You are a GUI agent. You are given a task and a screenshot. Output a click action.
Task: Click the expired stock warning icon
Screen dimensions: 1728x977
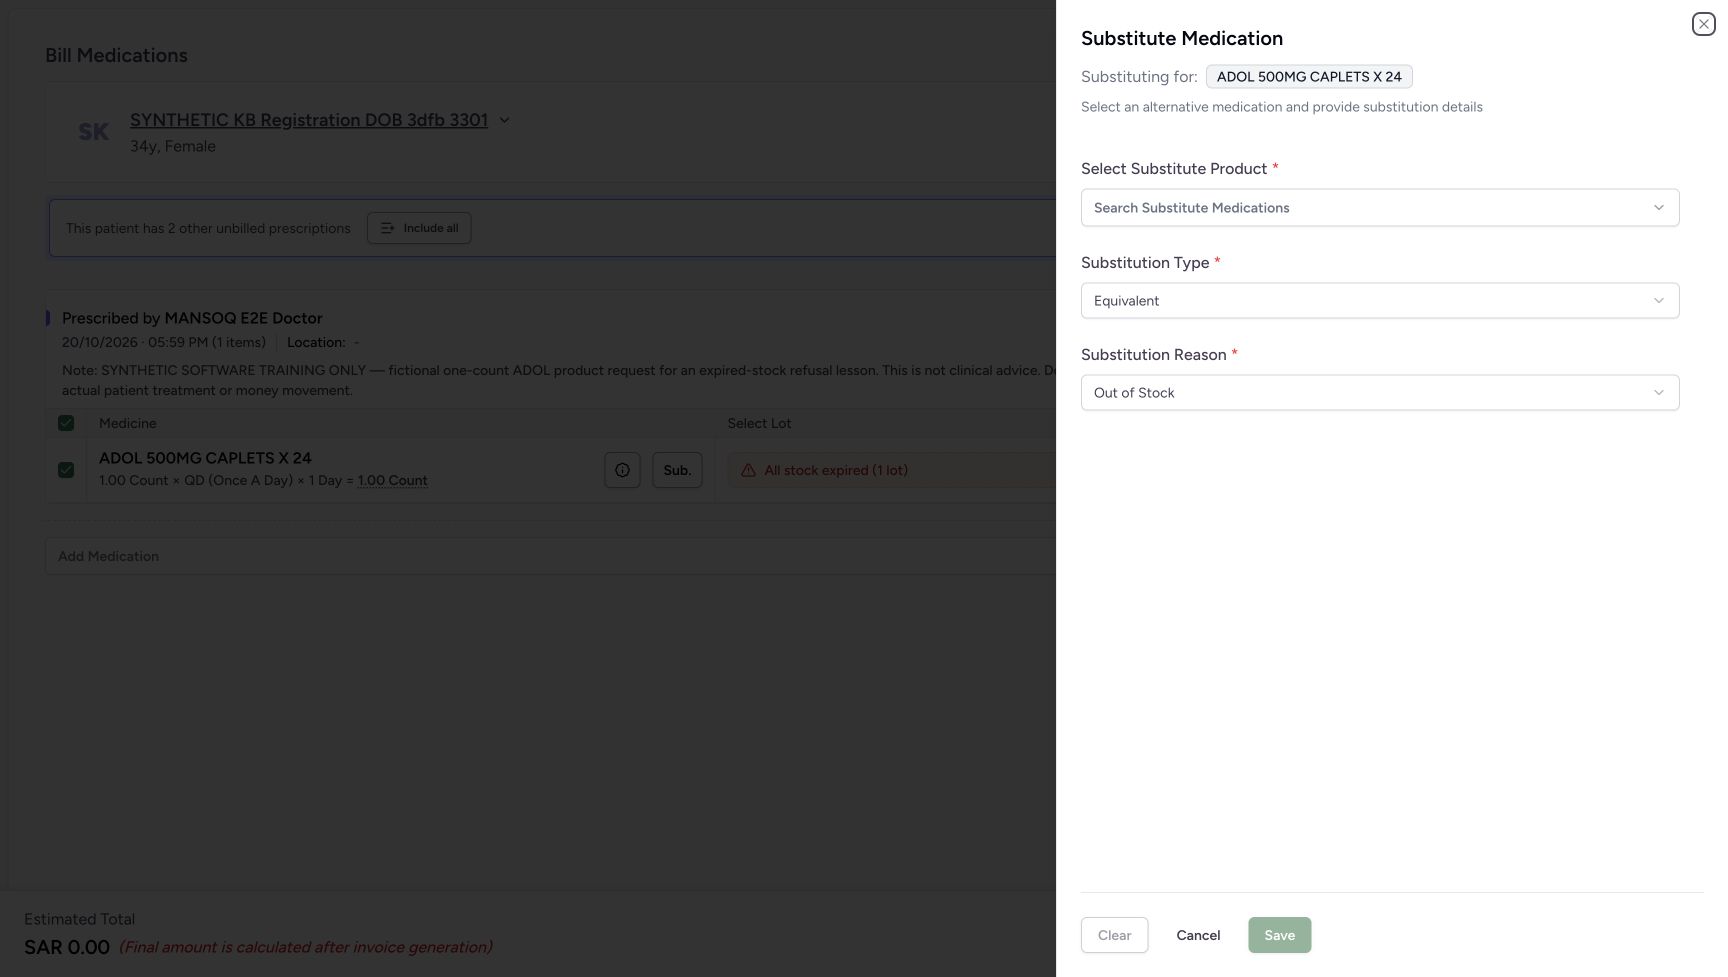click(748, 470)
